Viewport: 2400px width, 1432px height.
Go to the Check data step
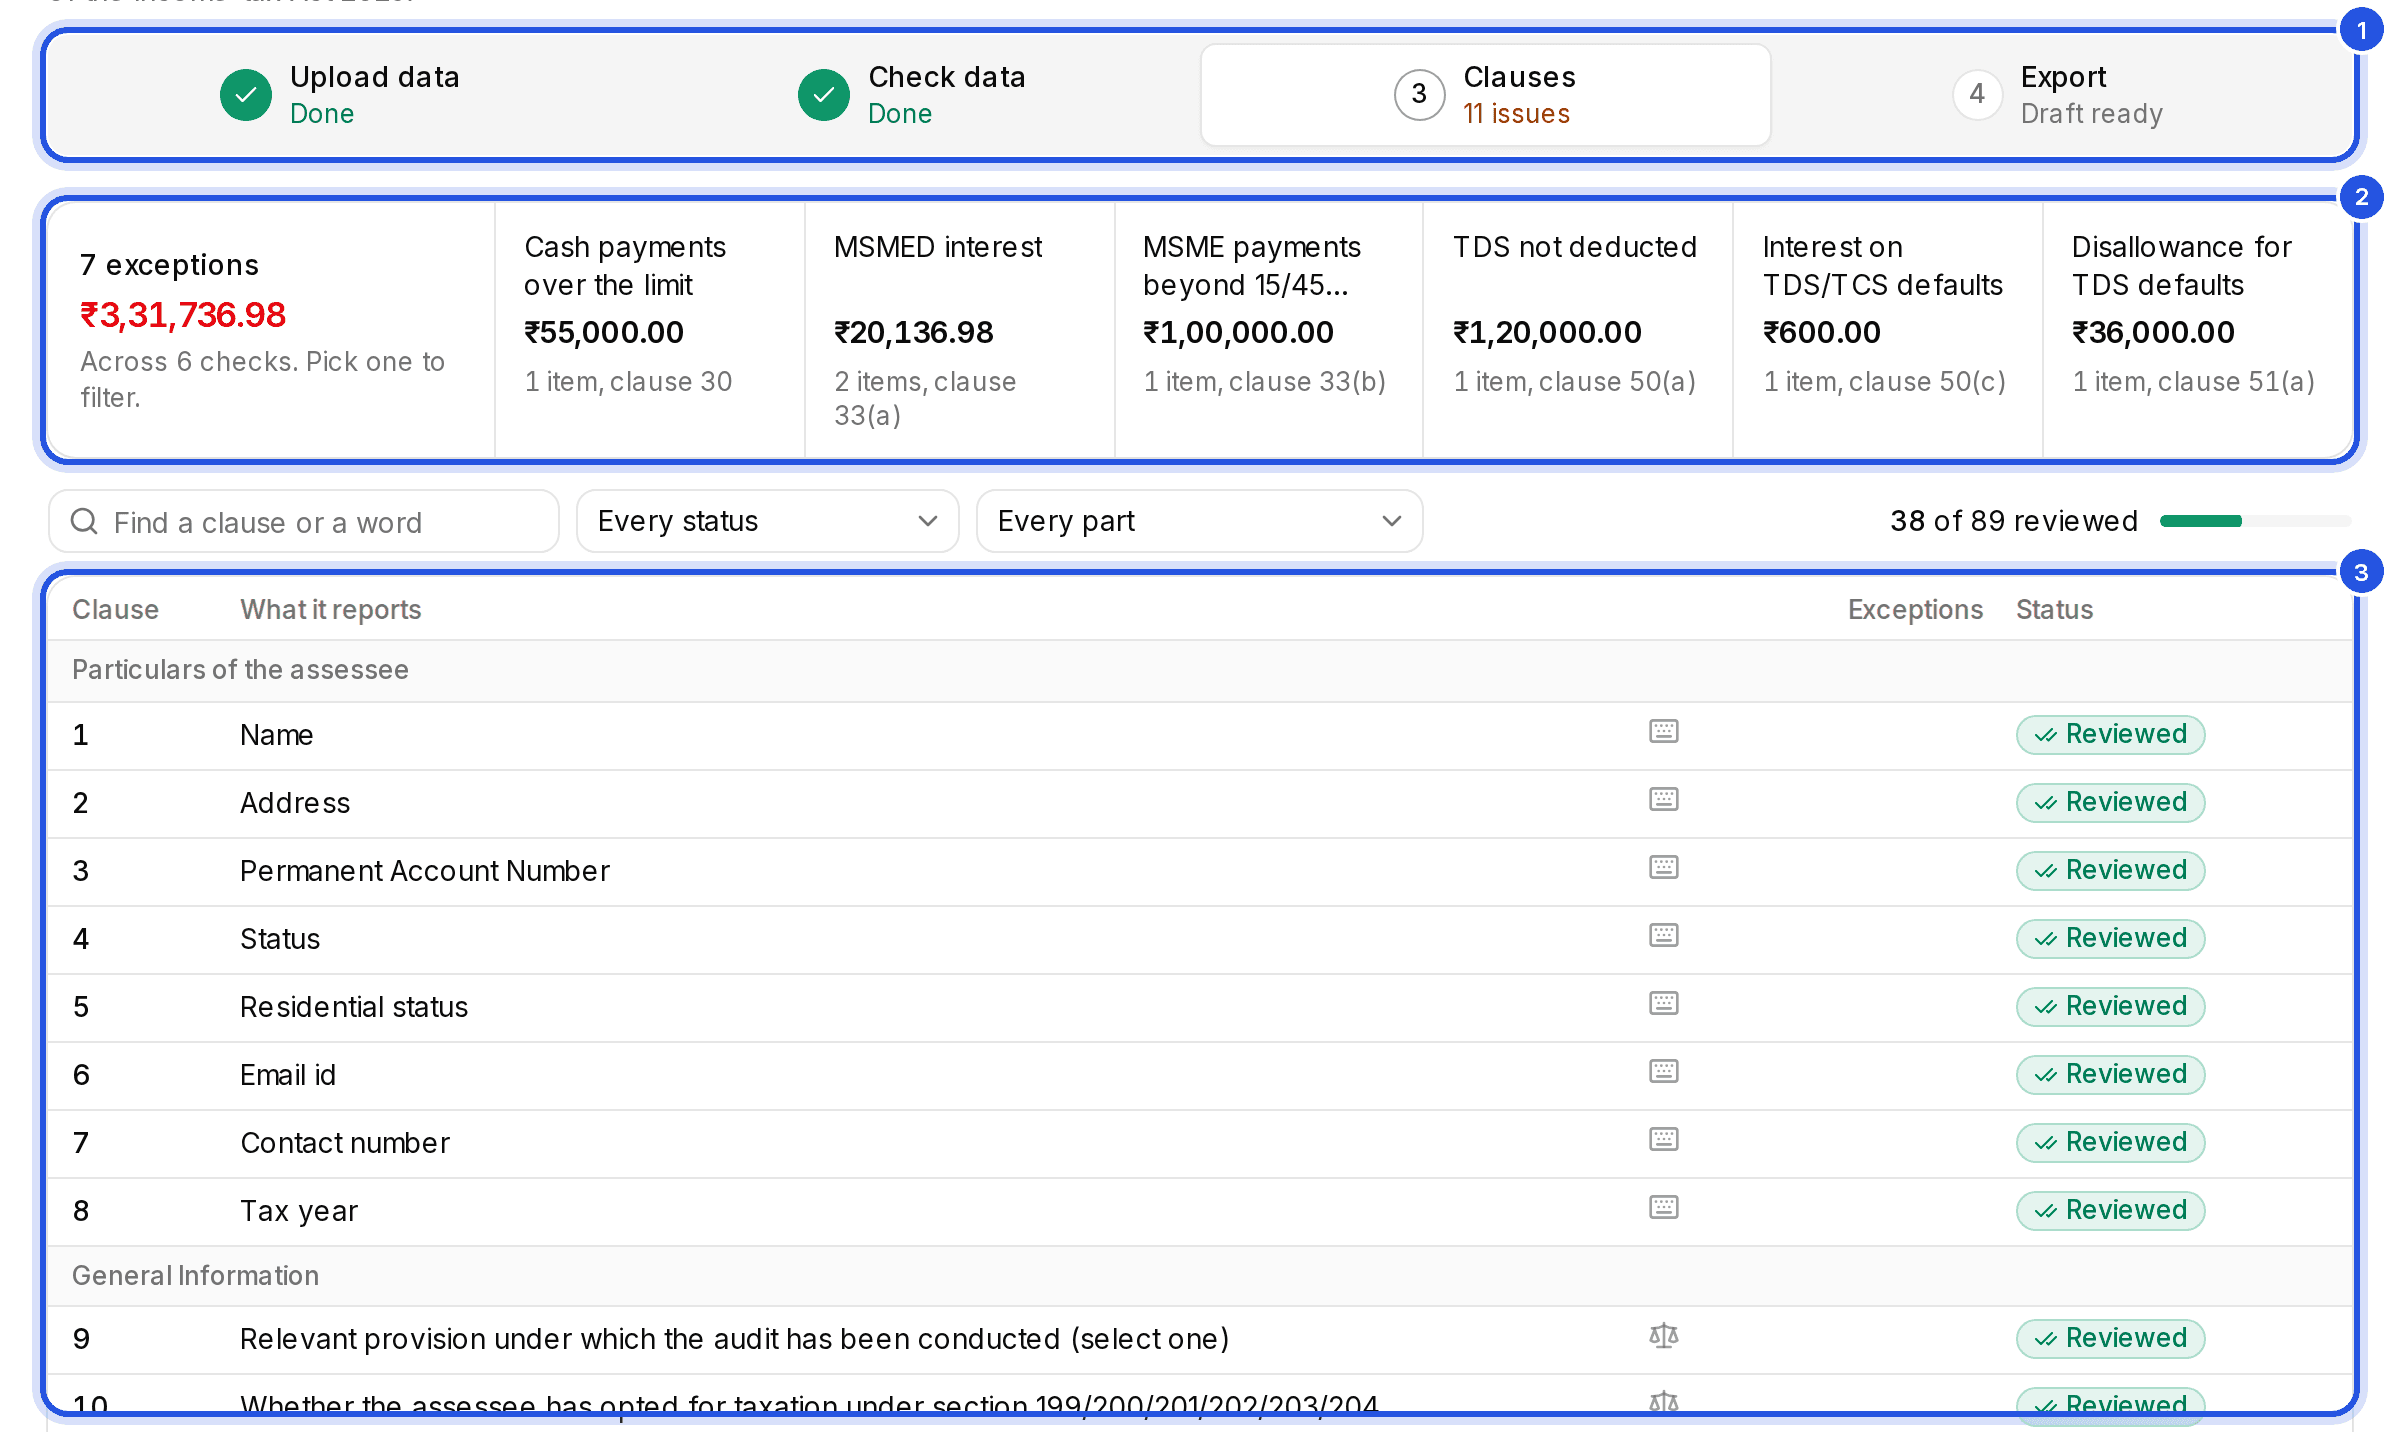pos(912,95)
